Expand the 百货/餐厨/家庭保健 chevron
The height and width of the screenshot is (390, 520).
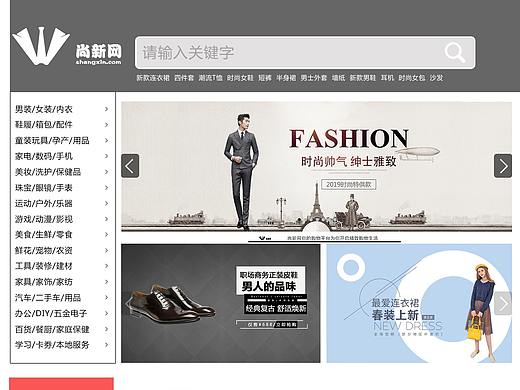pos(106,329)
